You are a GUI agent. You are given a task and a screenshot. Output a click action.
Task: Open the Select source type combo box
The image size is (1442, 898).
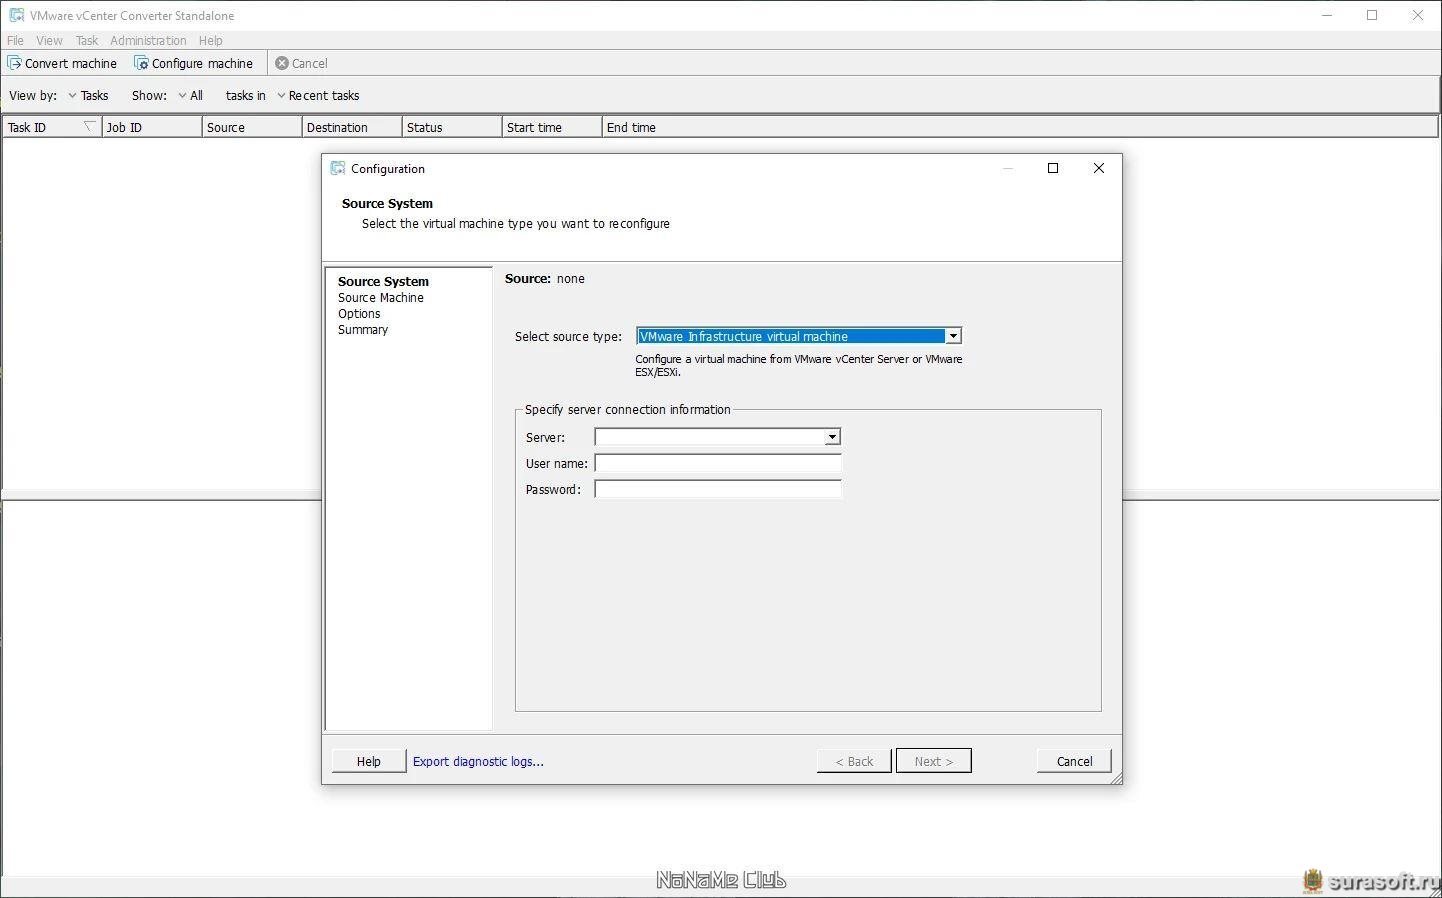pyautogui.click(x=799, y=336)
